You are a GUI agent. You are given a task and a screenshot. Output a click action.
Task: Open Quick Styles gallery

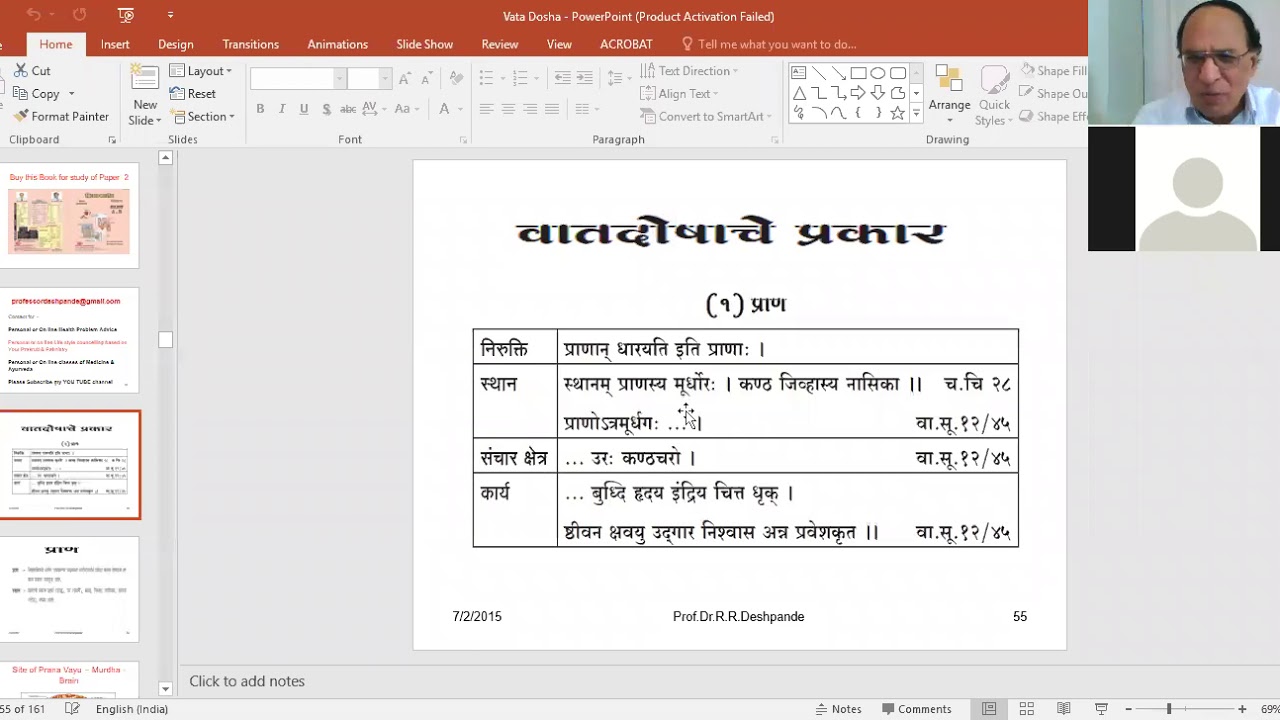coord(994,96)
